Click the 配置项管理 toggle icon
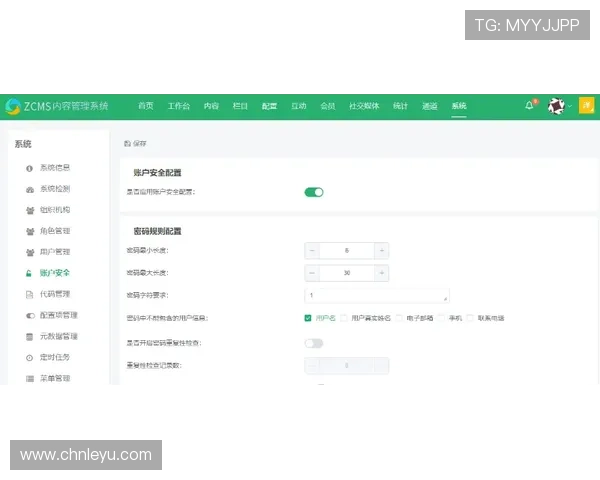 [30, 316]
